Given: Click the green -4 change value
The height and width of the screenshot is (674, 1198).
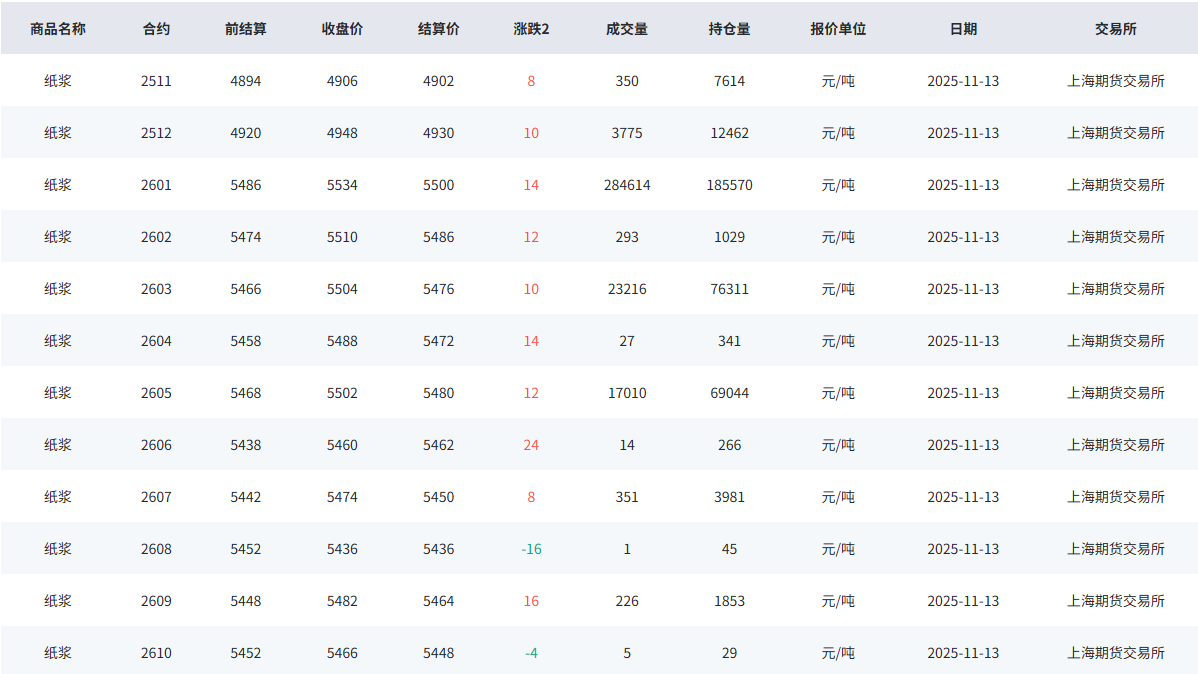Looking at the screenshot, I should click(531, 653).
